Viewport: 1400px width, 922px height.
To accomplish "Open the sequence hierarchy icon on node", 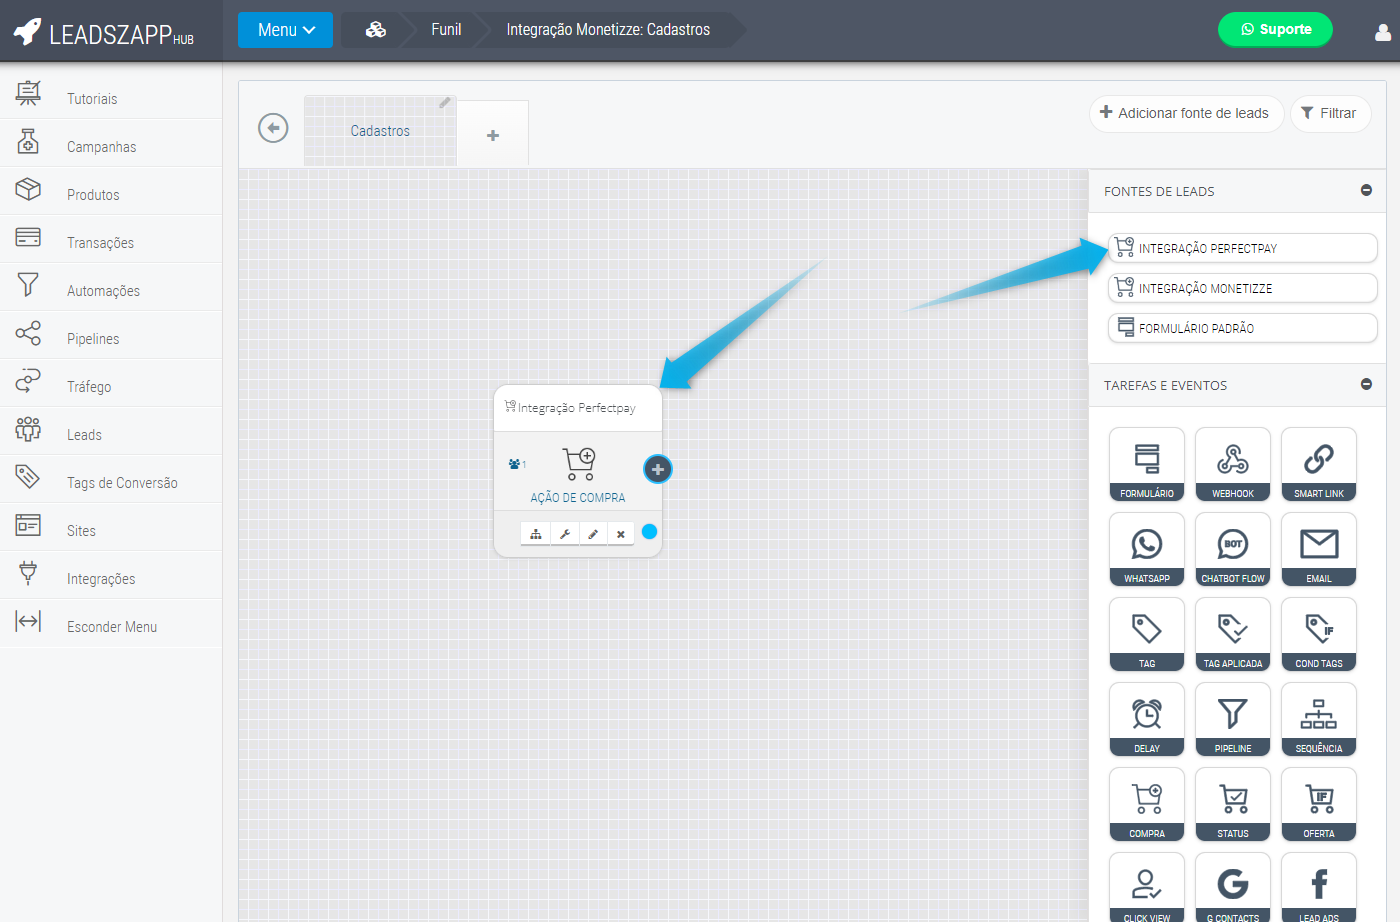I will pyautogui.click(x=536, y=534).
